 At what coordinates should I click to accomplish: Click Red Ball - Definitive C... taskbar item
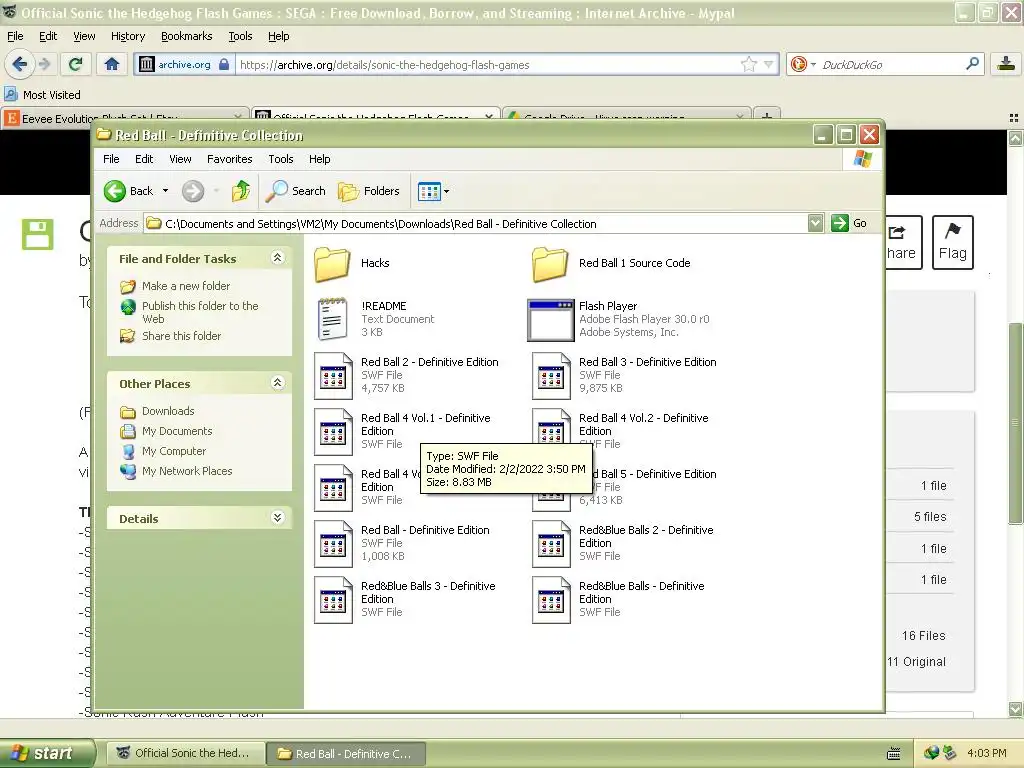click(x=346, y=753)
